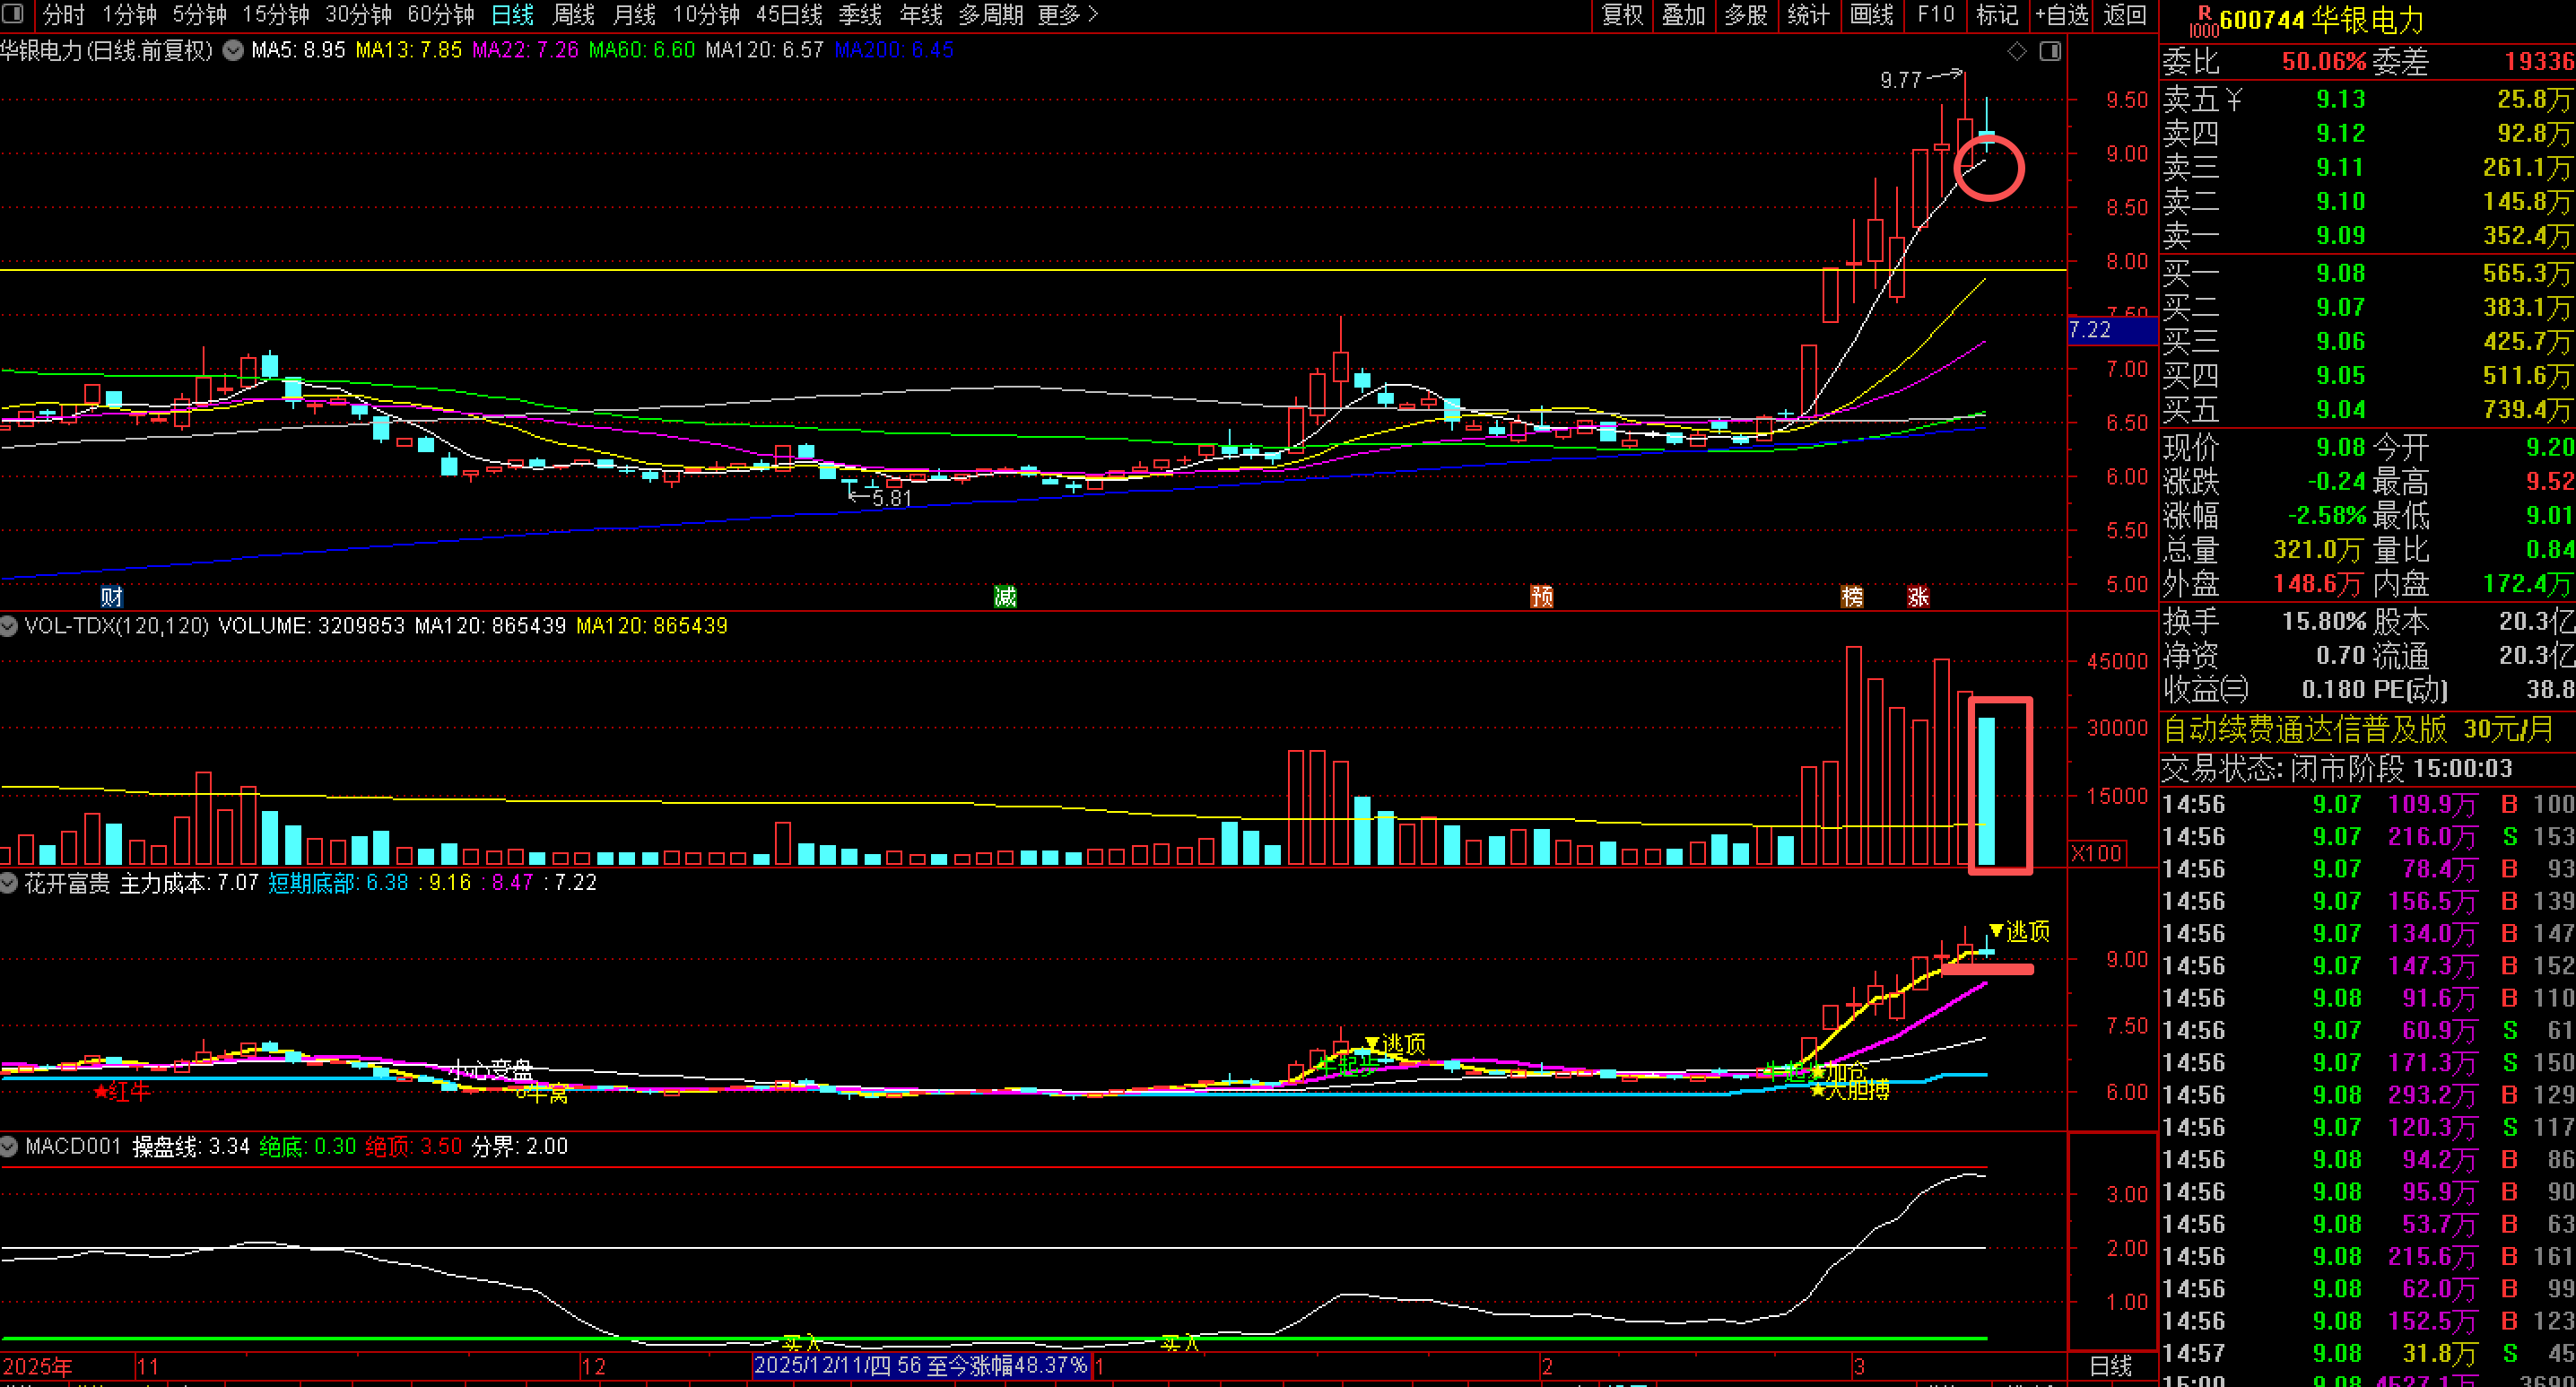The width and height of the screenshot is (2576, 1387).
Task: Click the ¥ symbol next to 卖五
Action: click(x=2235, y=99)
